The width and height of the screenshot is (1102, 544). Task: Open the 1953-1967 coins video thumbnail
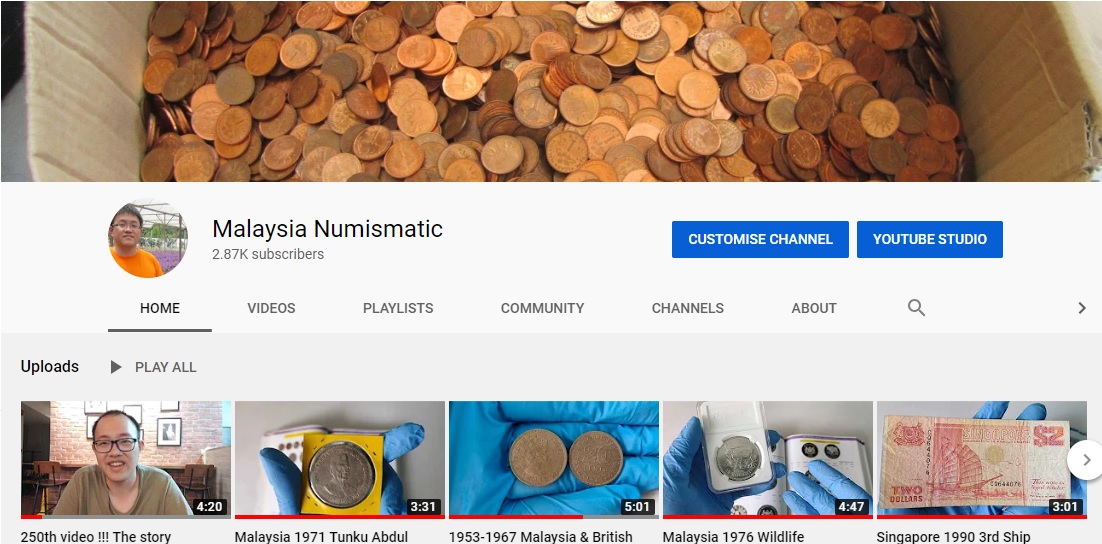tap(554, 458)
